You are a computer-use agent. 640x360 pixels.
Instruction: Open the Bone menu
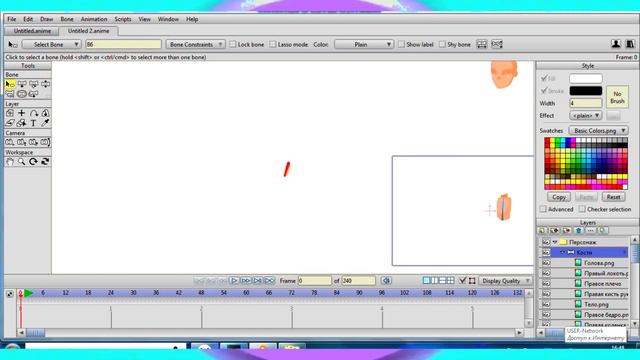click(67, 19)
